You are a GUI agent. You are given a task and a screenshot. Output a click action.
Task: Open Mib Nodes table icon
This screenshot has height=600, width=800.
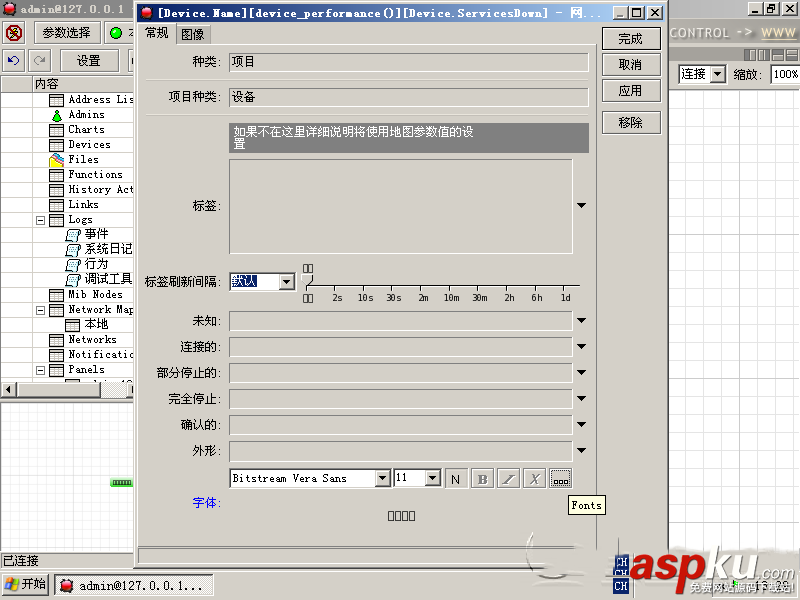tap(56, 295)
